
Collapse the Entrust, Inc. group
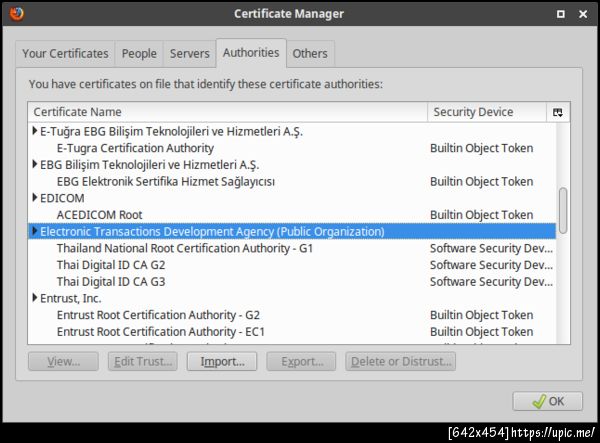tap(35, 298)
